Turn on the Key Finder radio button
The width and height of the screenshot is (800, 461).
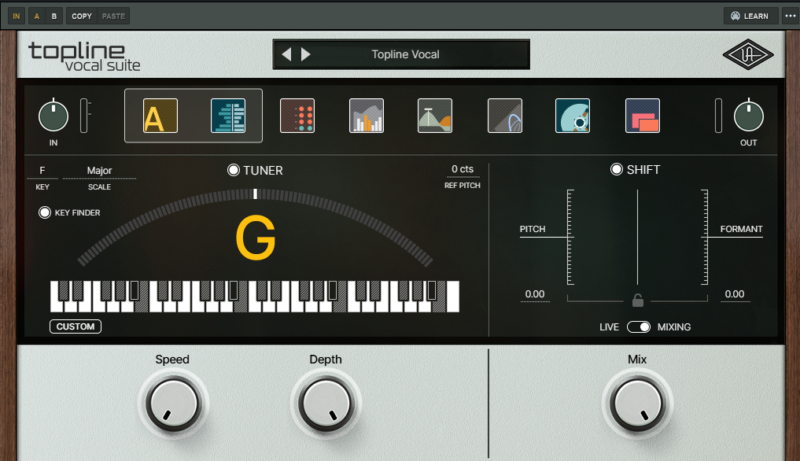click(45, 212)
